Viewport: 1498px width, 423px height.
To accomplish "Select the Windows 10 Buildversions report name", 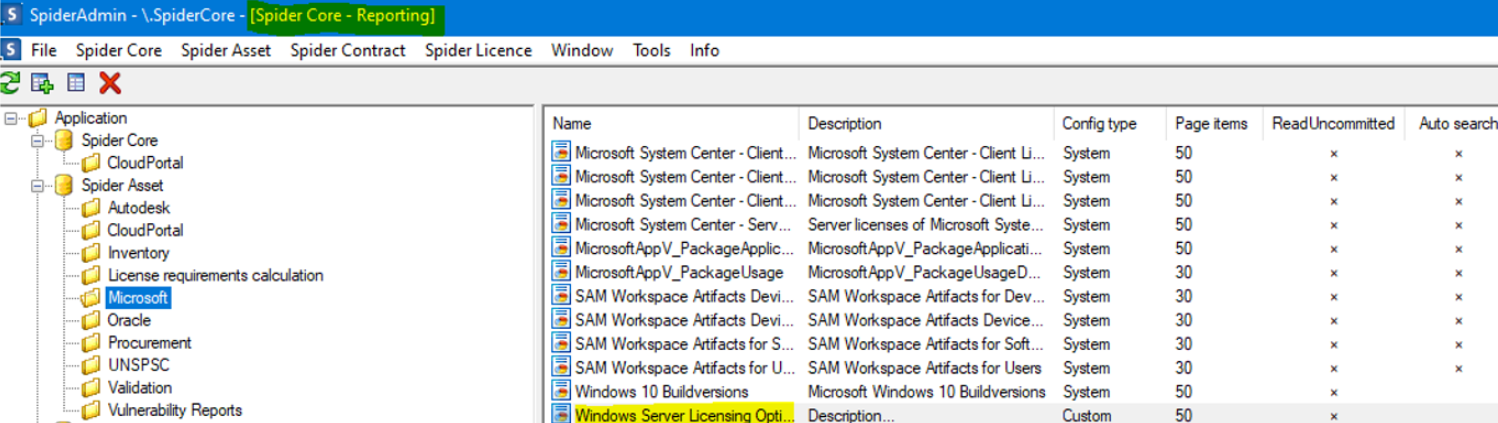I will [662, 392].
